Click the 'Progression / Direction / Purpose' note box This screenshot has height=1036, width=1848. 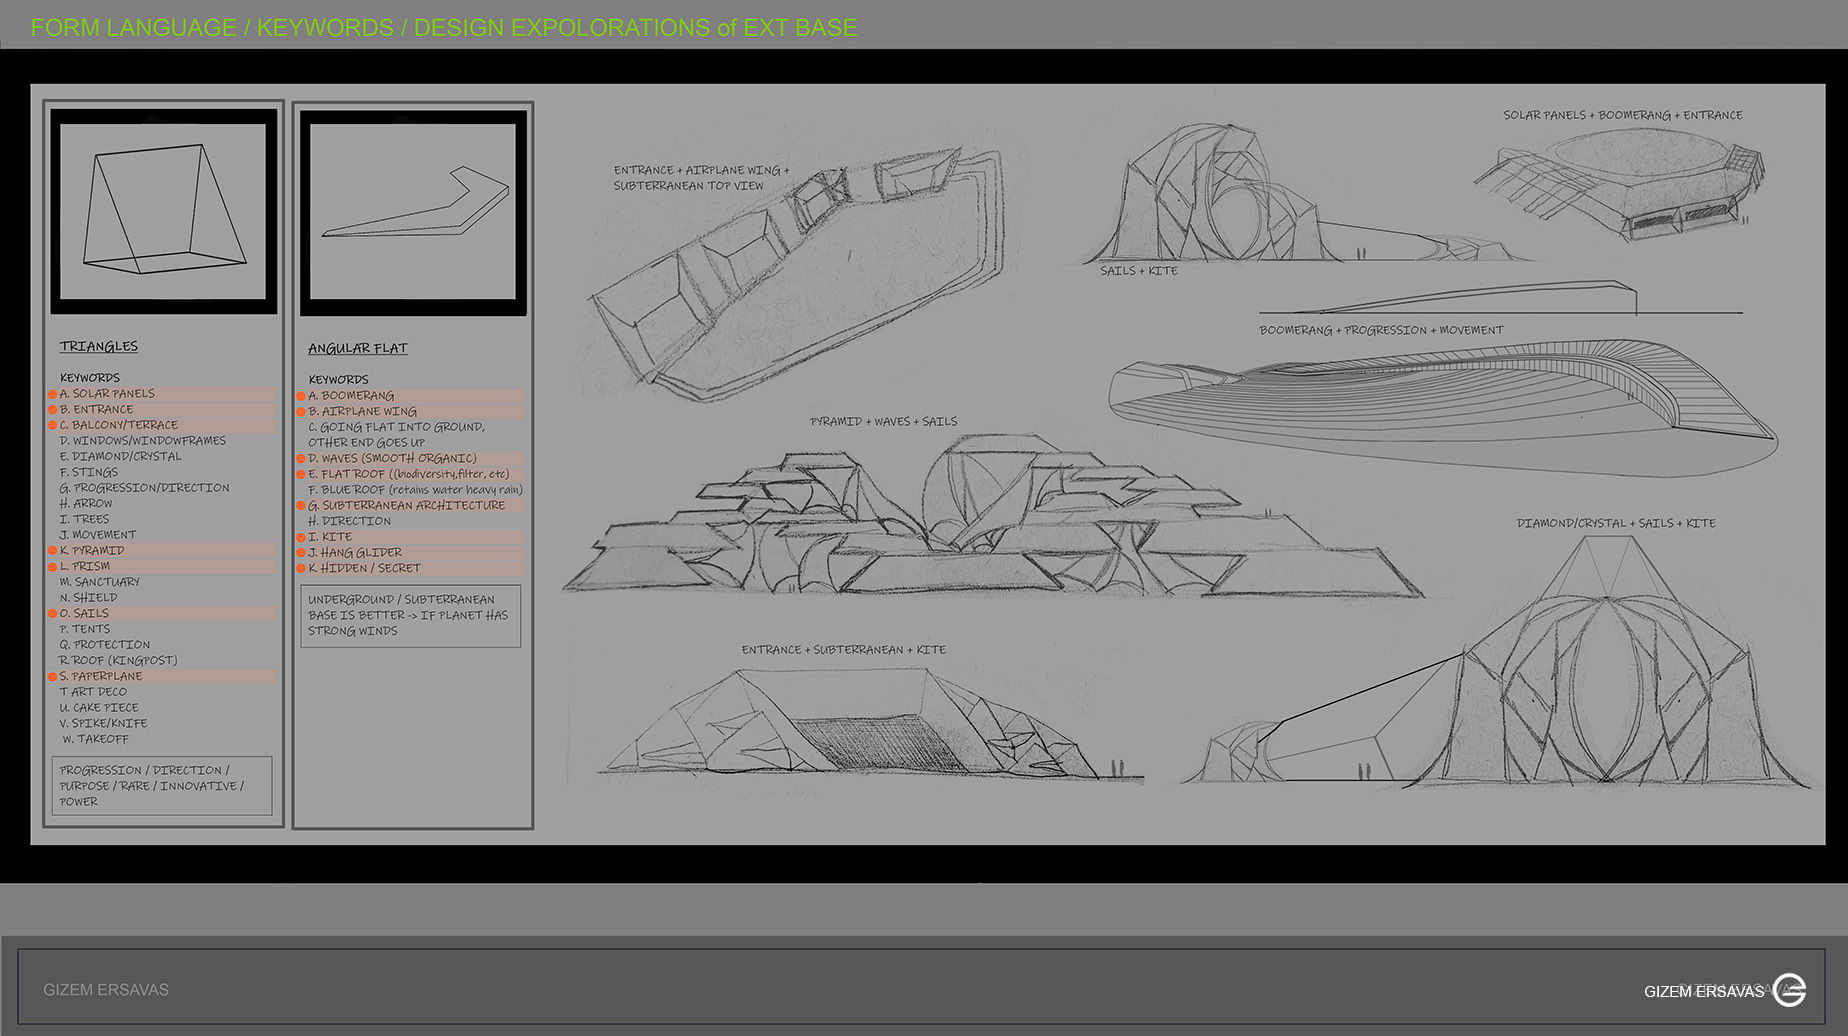(x=162, y=786)
